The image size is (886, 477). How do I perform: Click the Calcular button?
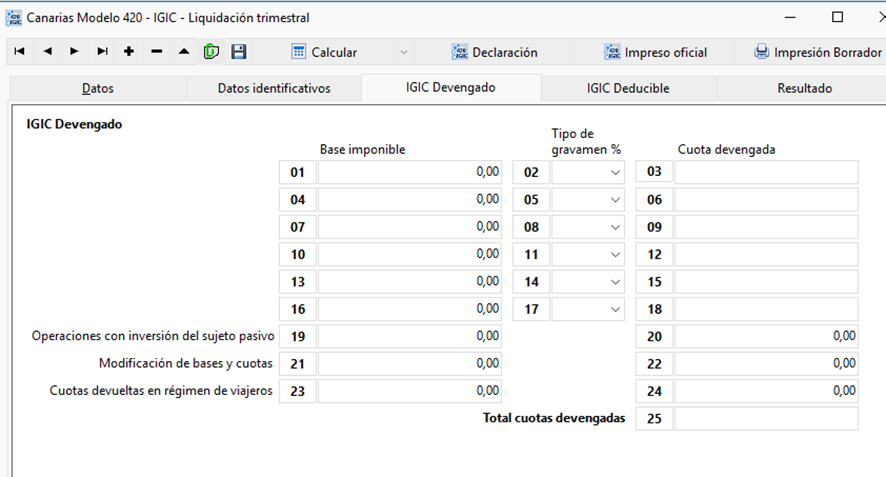pos(324,52)
